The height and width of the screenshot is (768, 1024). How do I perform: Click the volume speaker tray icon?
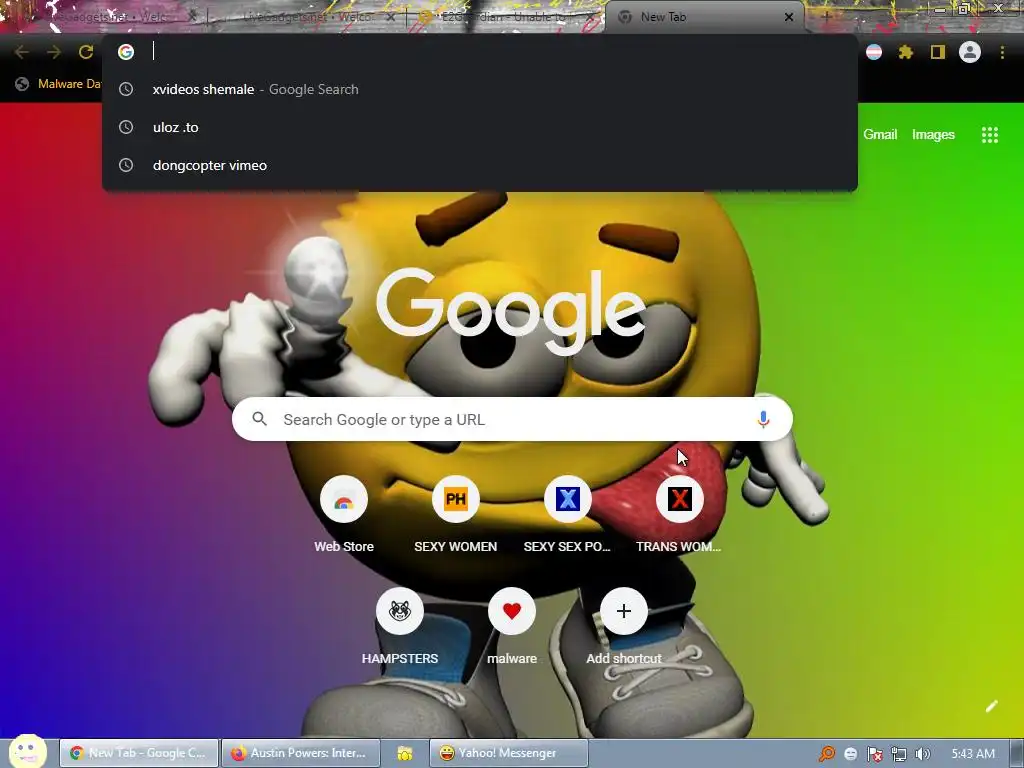click(923, 754)
